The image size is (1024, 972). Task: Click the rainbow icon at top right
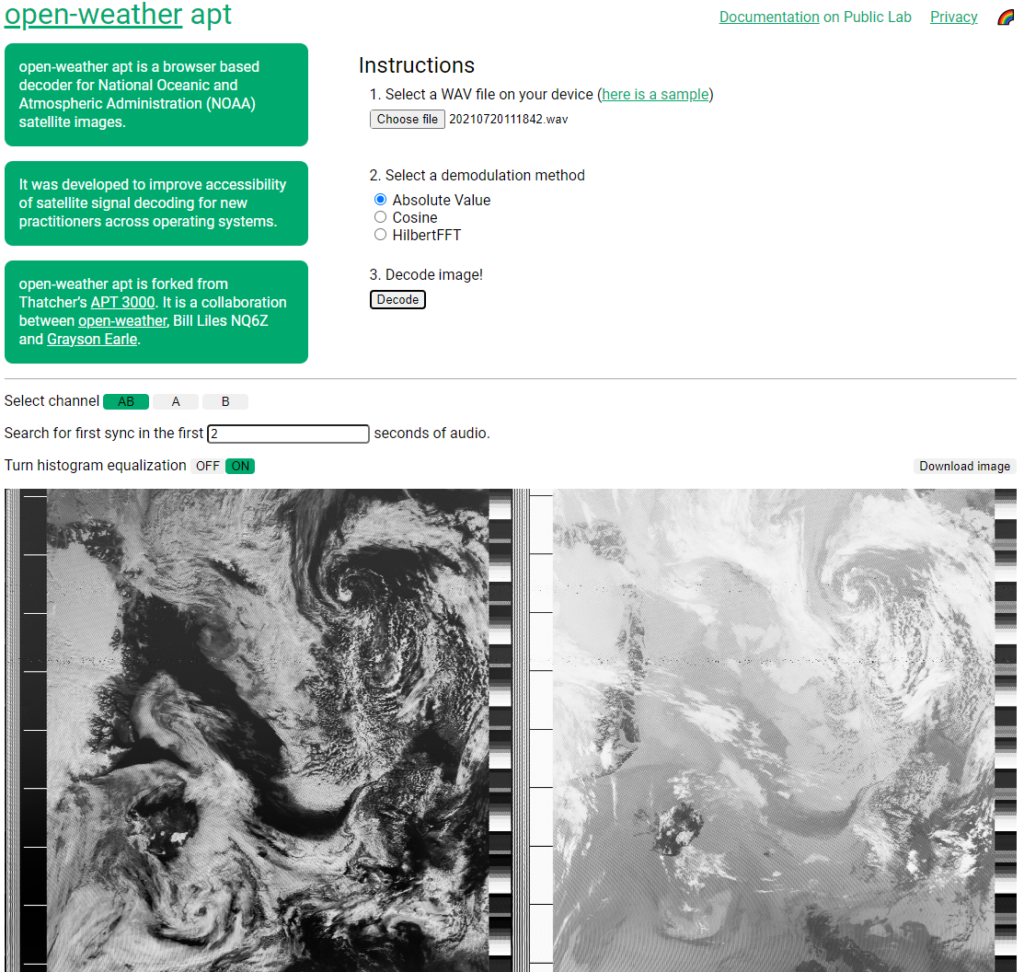click(x=1006, y=18)
